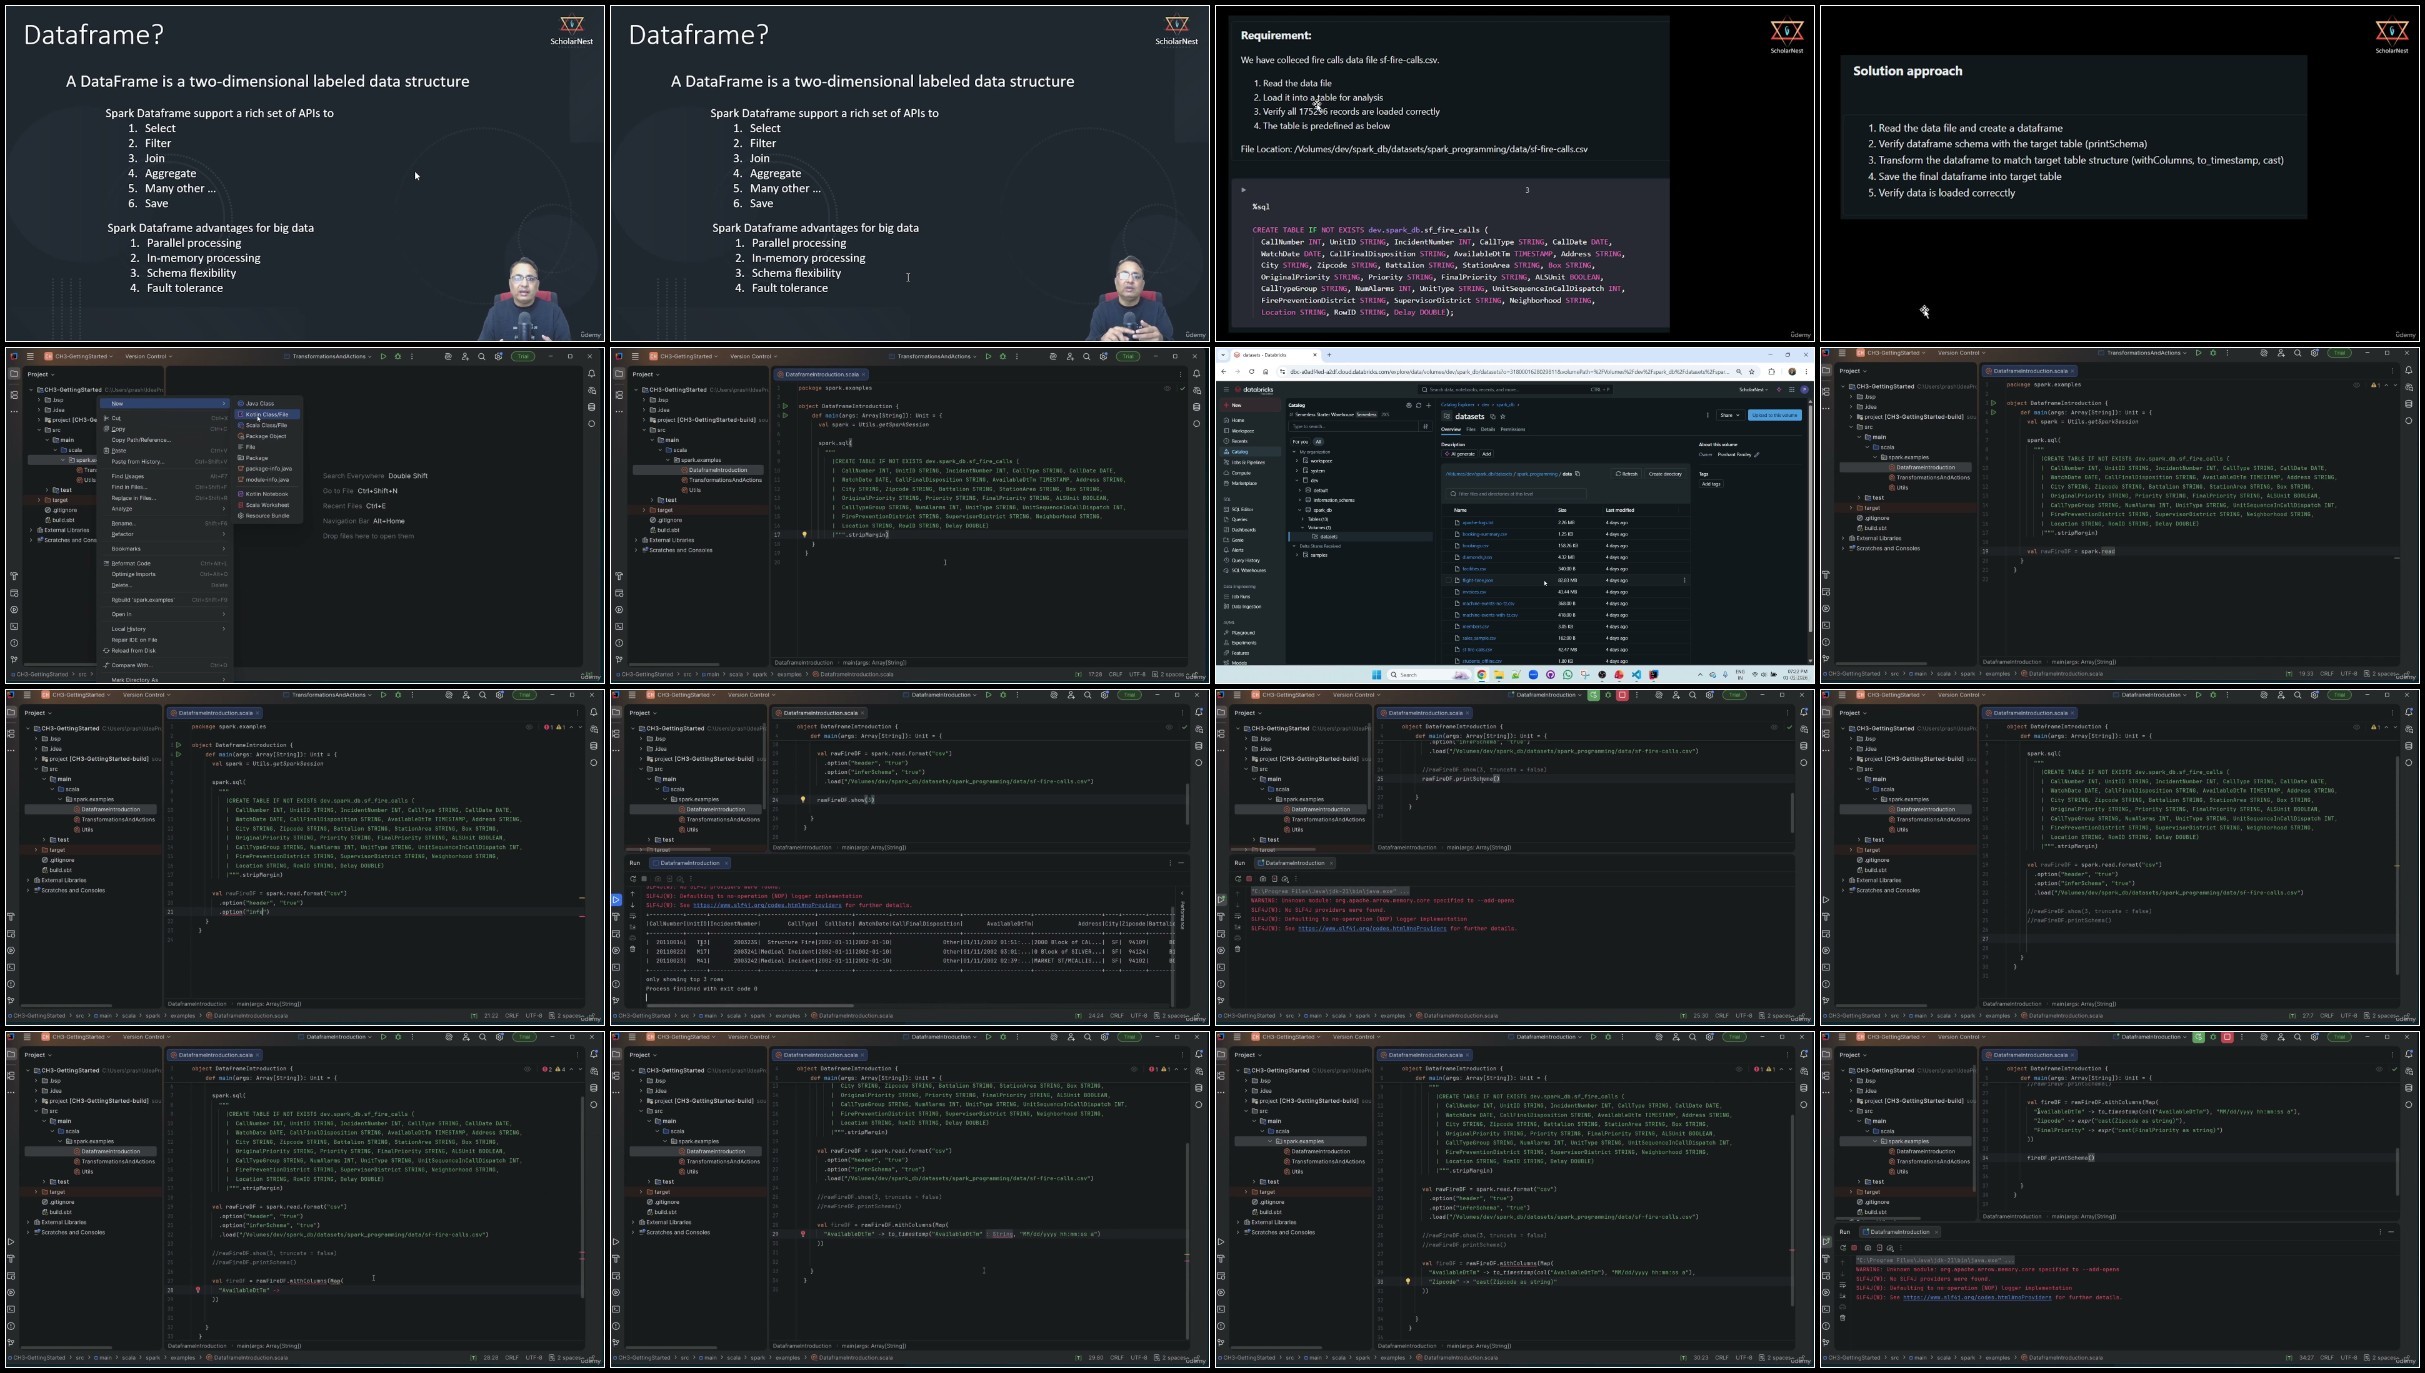The image size is (2425, 1373).
Task: Switch to the Permissions tab for datasets
Action: click(x=1513, y=429)
